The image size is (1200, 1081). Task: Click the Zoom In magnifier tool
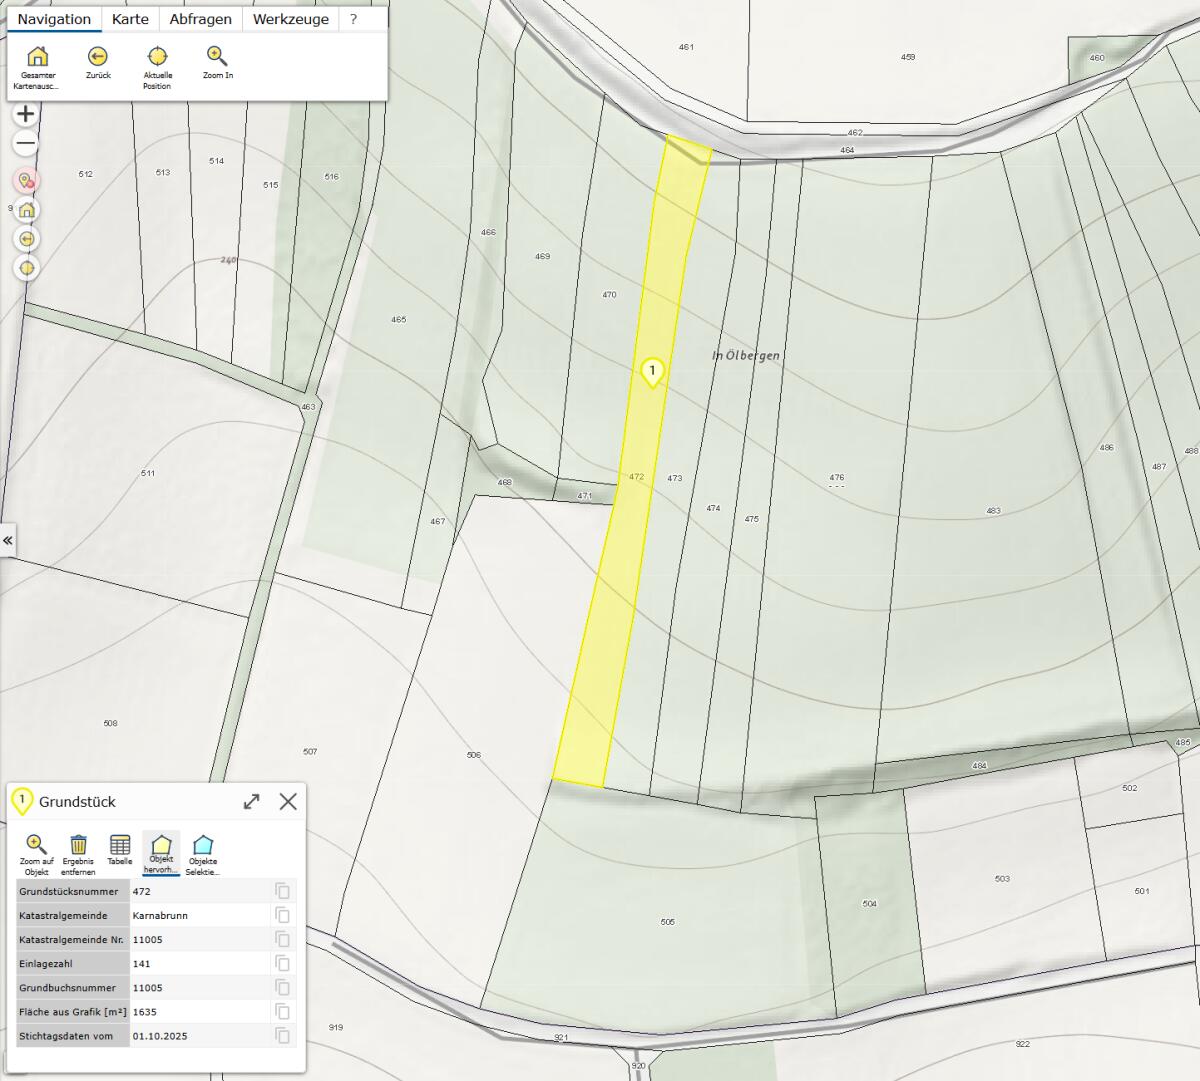tap(217, 57)
